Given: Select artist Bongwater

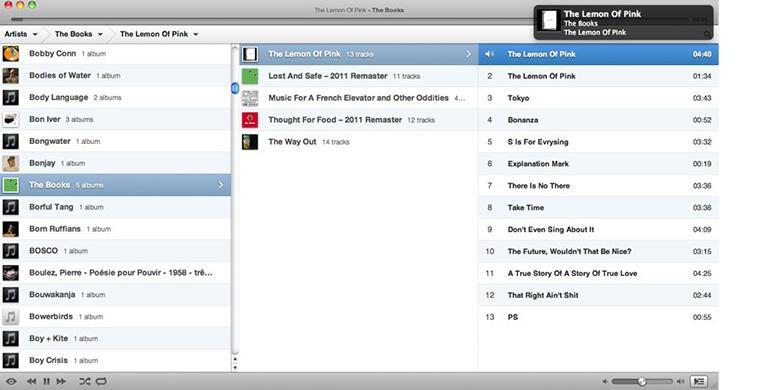Looking at the screenshot, I should pyautogui.click(x=115, y=141).
